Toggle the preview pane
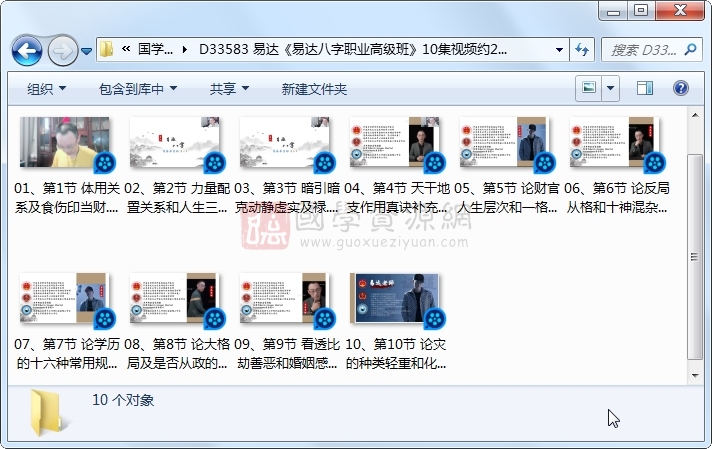712x449 pixels. tap(645, 88)
